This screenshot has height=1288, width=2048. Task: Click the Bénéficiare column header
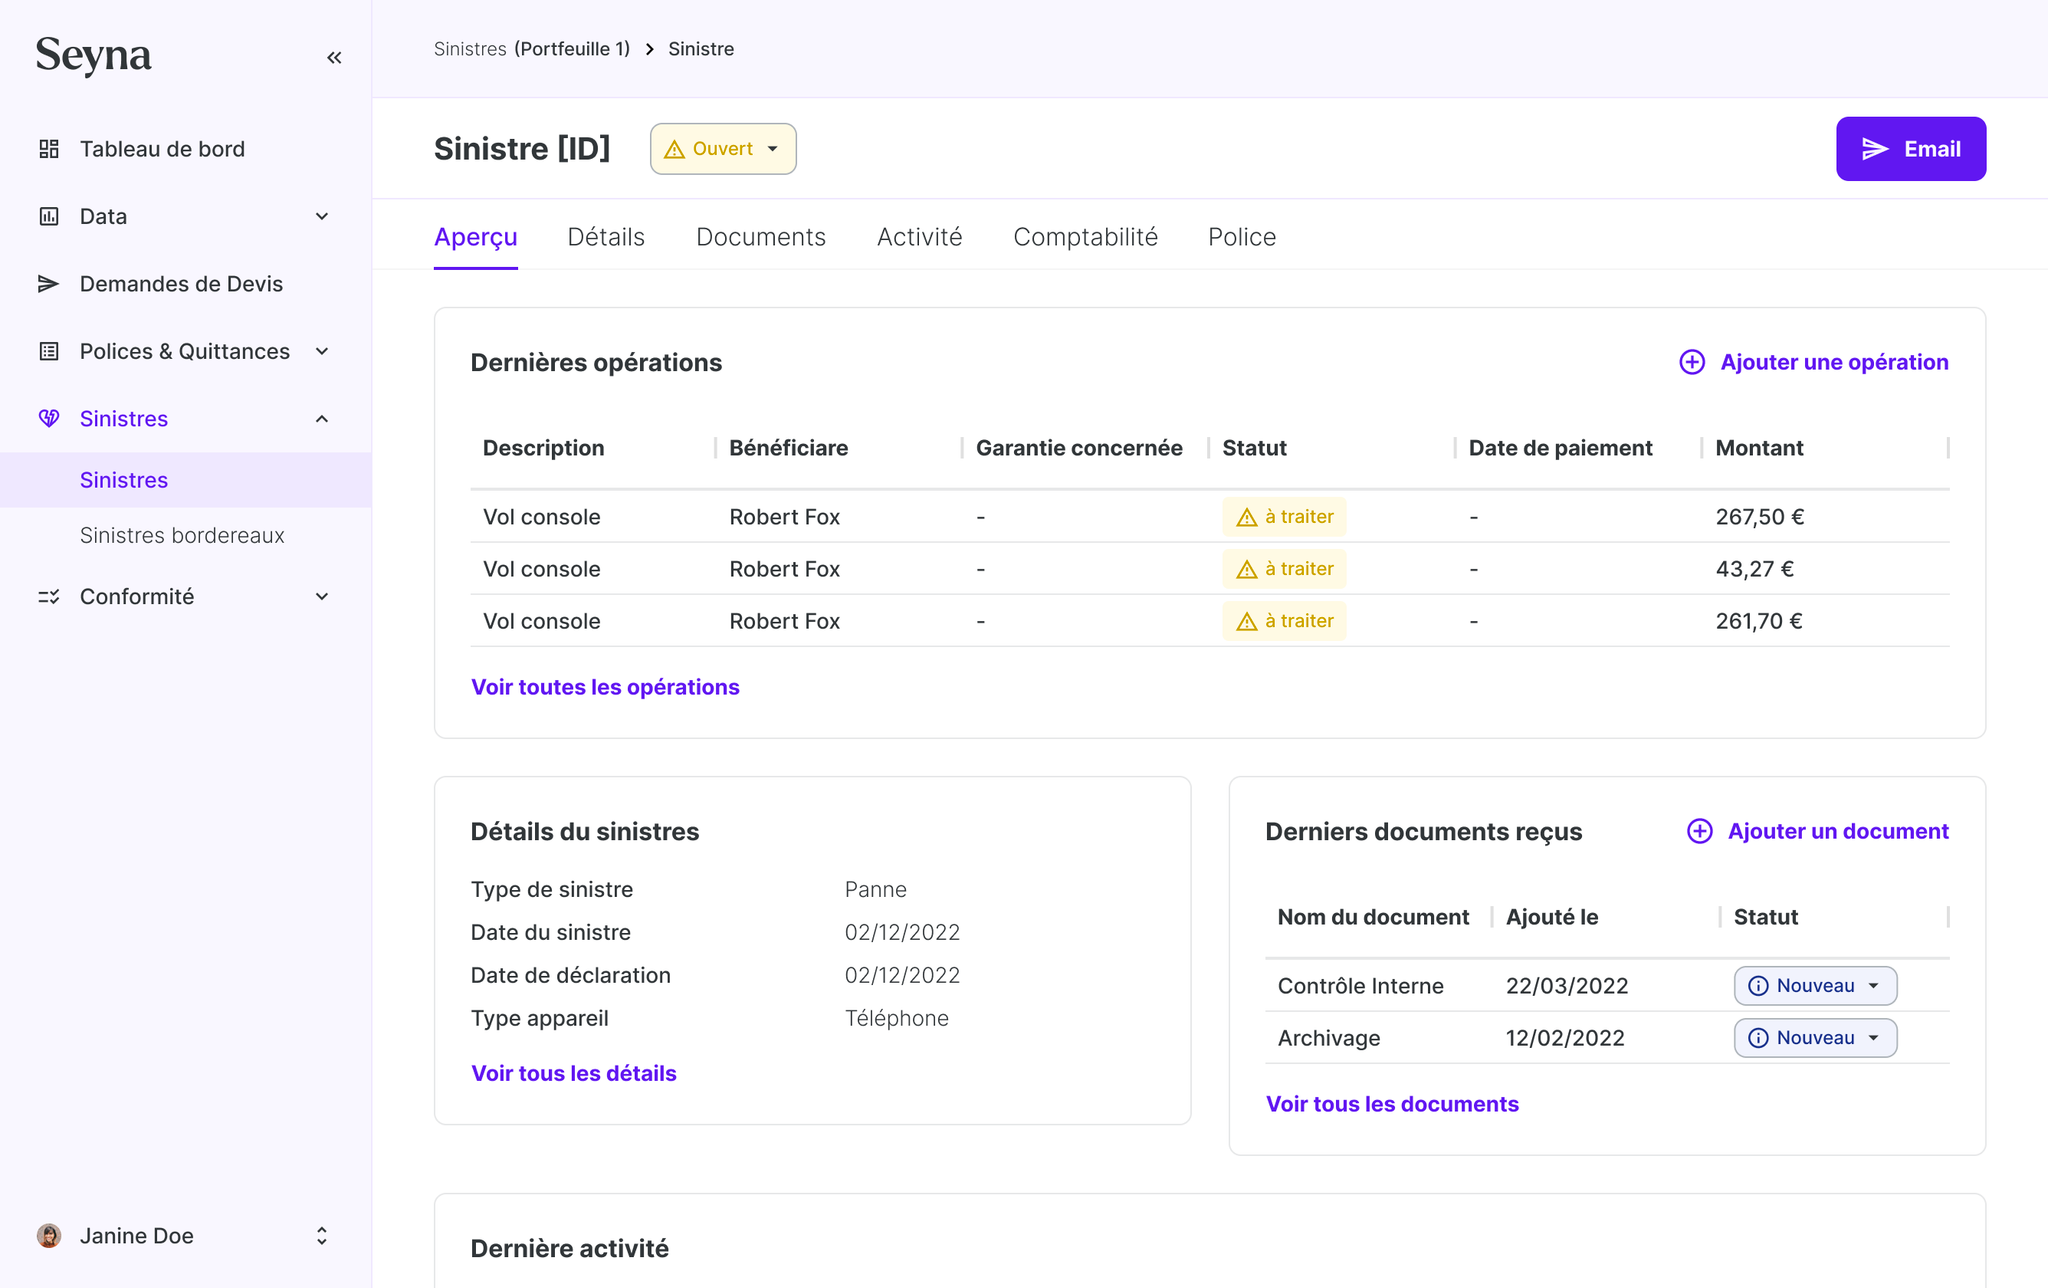788,448
